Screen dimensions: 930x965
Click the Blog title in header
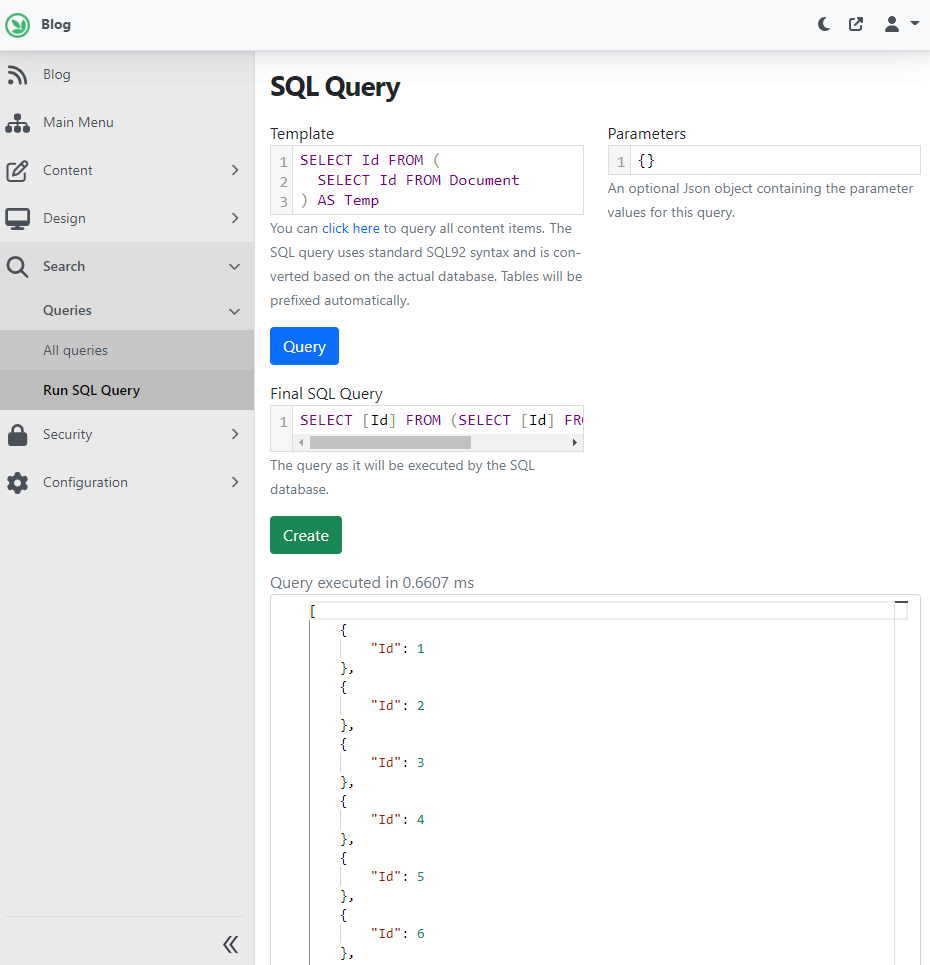[56, 25]
